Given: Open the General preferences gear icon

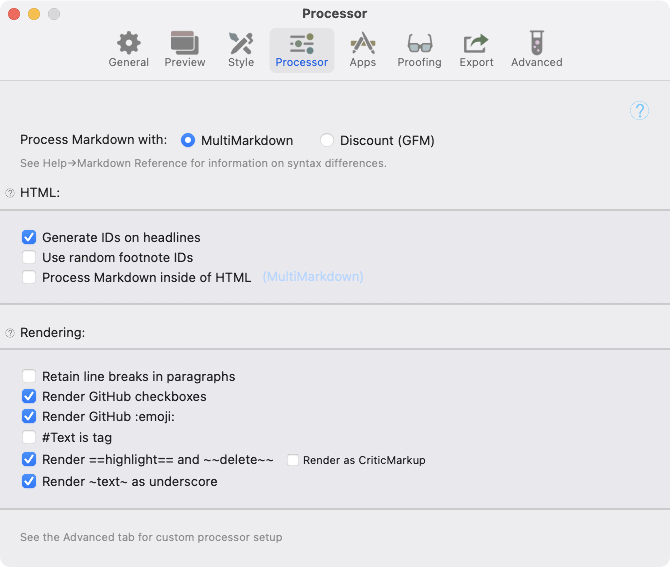Looking at the screenshot, I should [129, 43].
